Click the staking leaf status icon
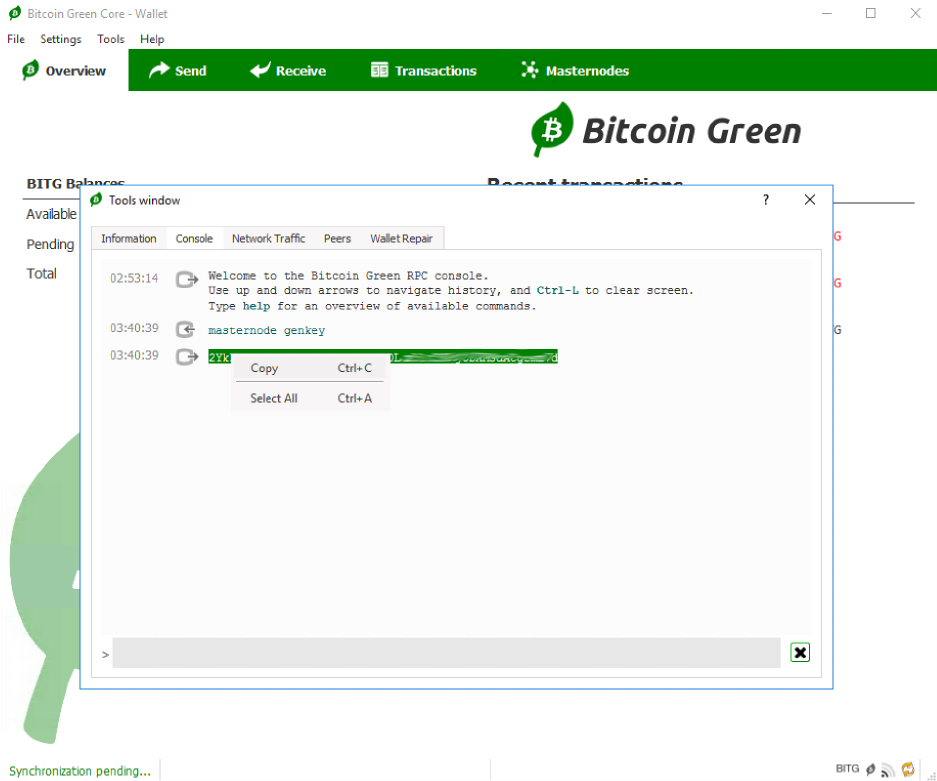The height and width of the screenshot is (781, 937). [871, 770]
